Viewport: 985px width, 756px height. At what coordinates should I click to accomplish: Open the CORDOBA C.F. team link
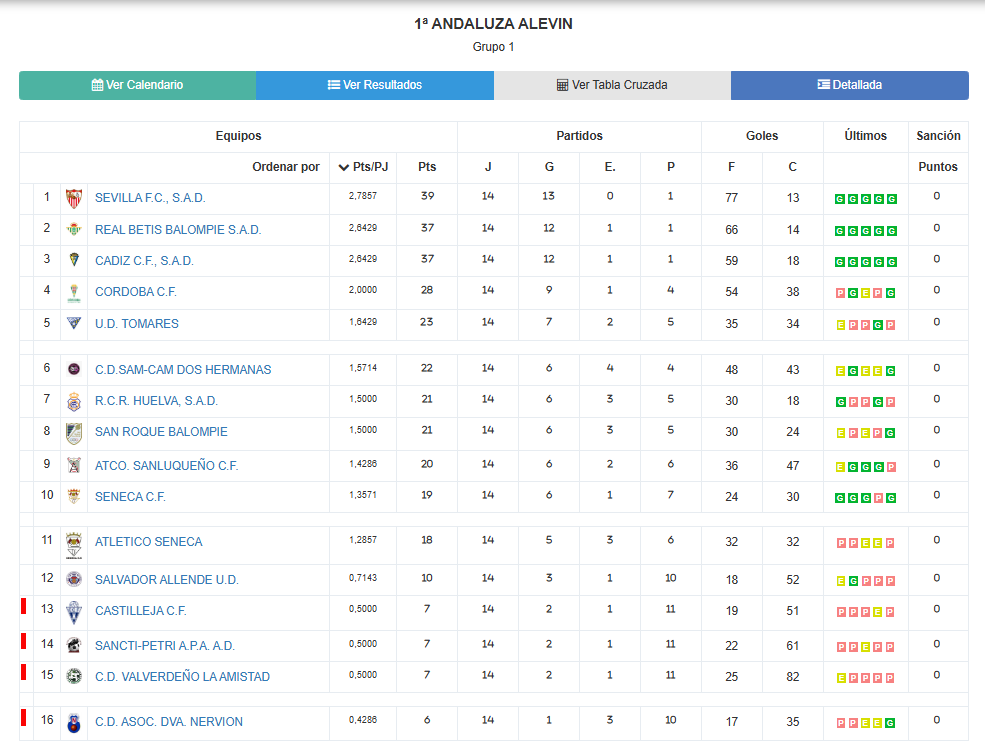pyautogui.click(x=136, y=292)
